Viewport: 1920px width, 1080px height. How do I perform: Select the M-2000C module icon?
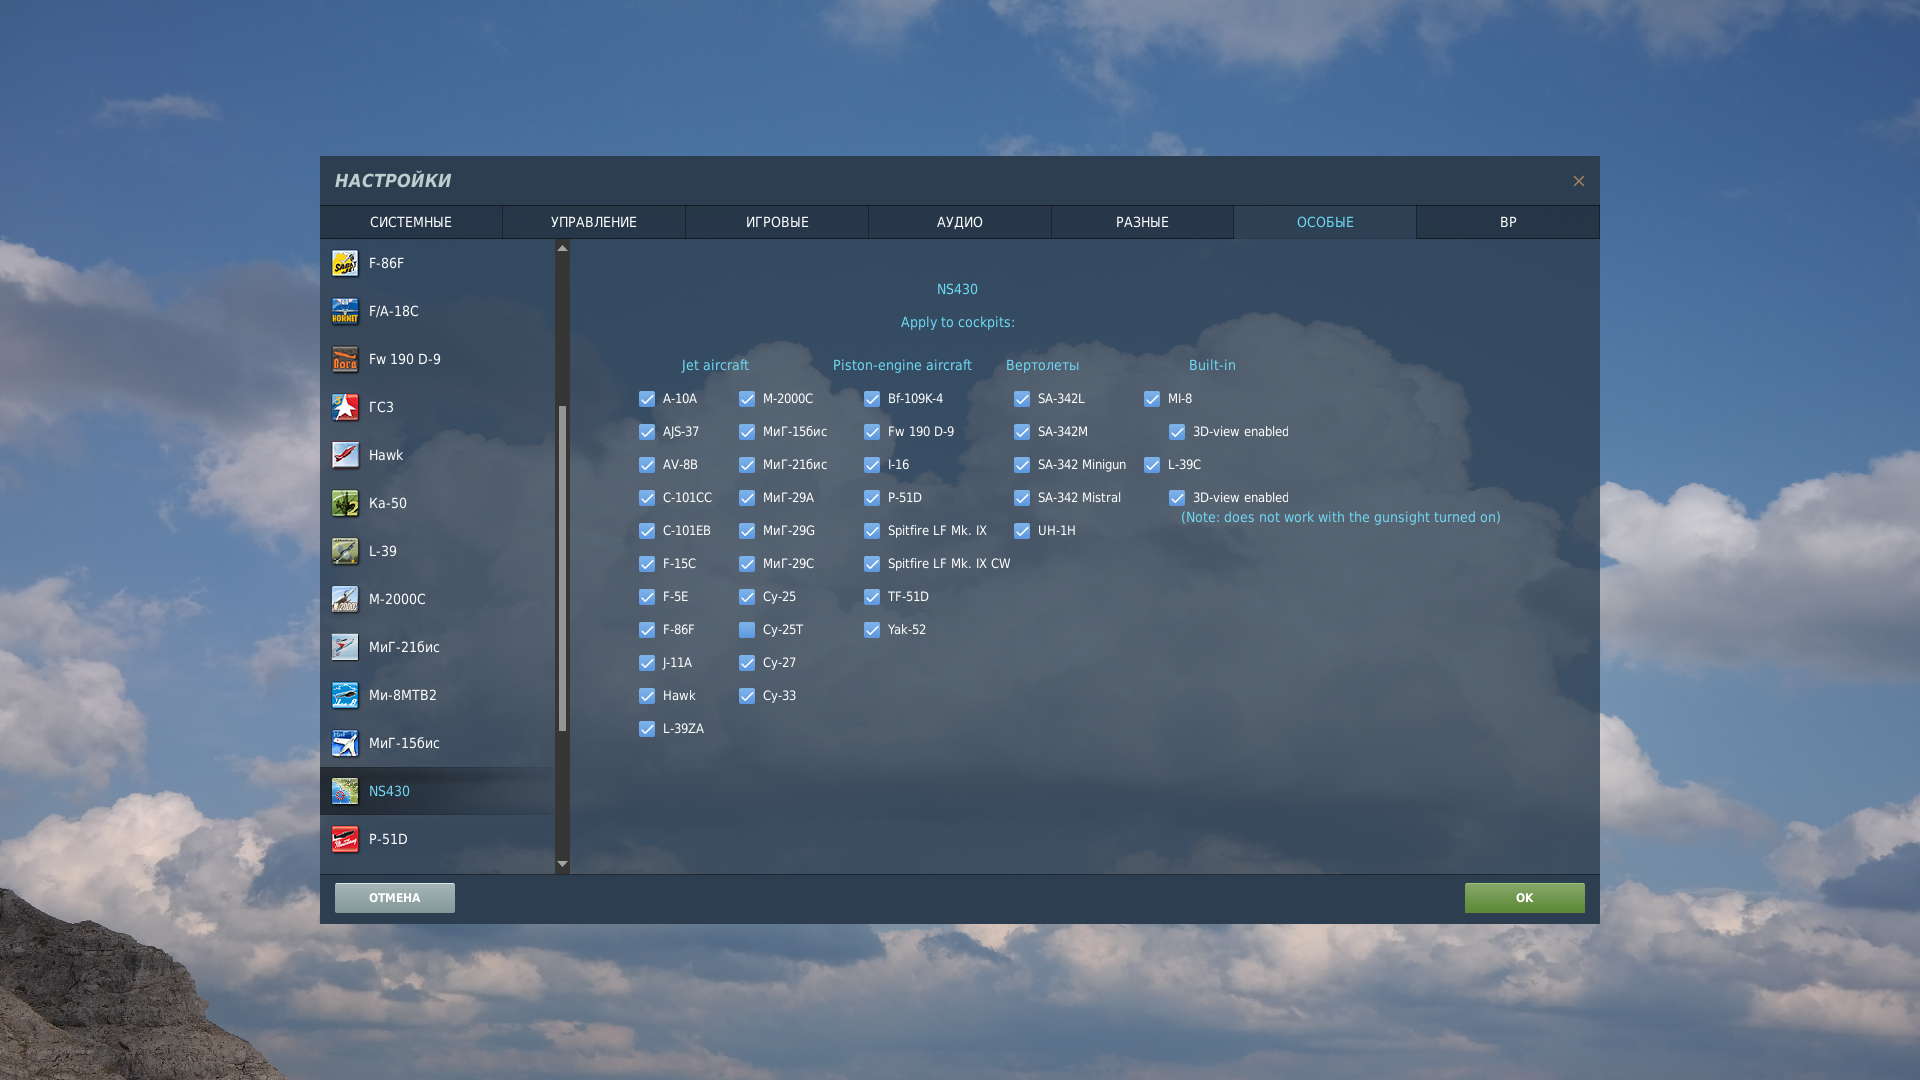(345, 599)
